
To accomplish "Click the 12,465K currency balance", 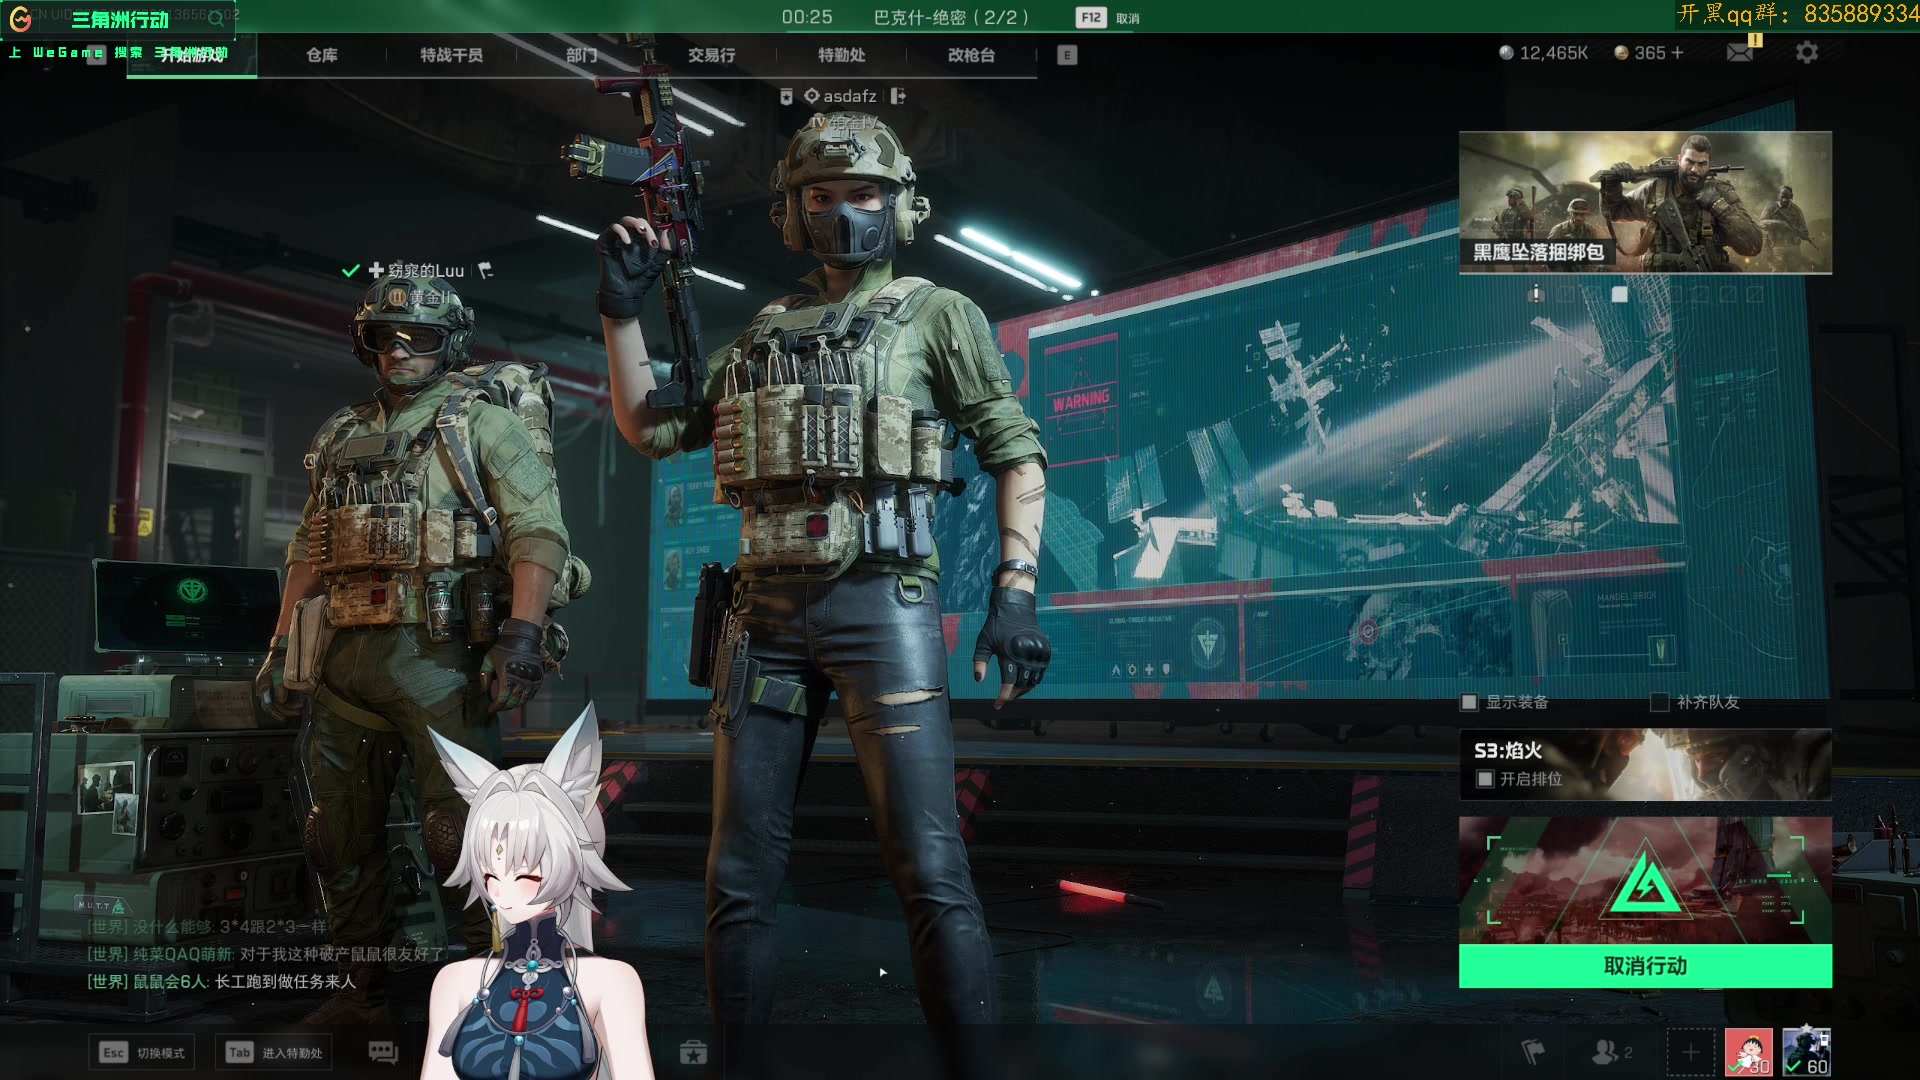I will tap(1543, 53).
